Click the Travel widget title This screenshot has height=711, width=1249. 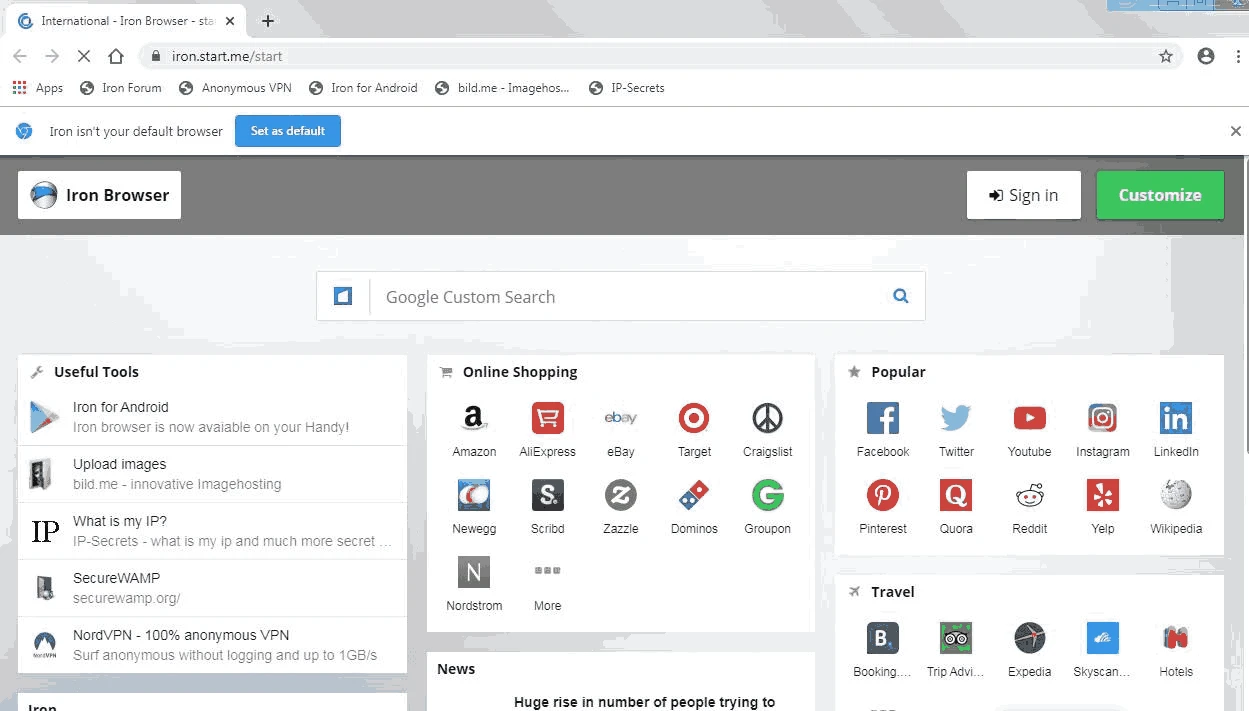click(x=892, y=592)
